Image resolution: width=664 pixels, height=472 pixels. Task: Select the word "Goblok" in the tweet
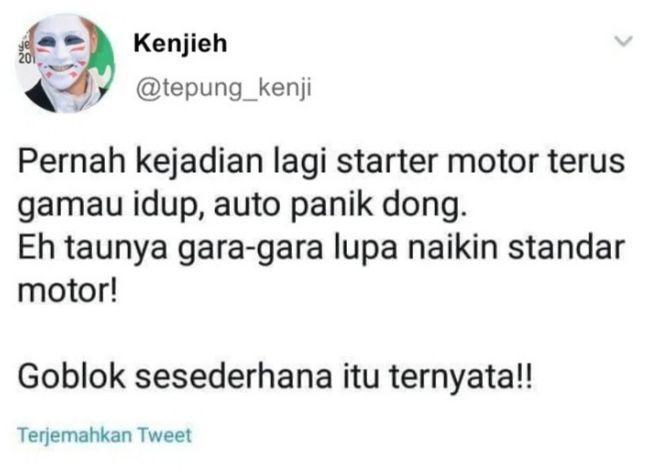point(72,376)
